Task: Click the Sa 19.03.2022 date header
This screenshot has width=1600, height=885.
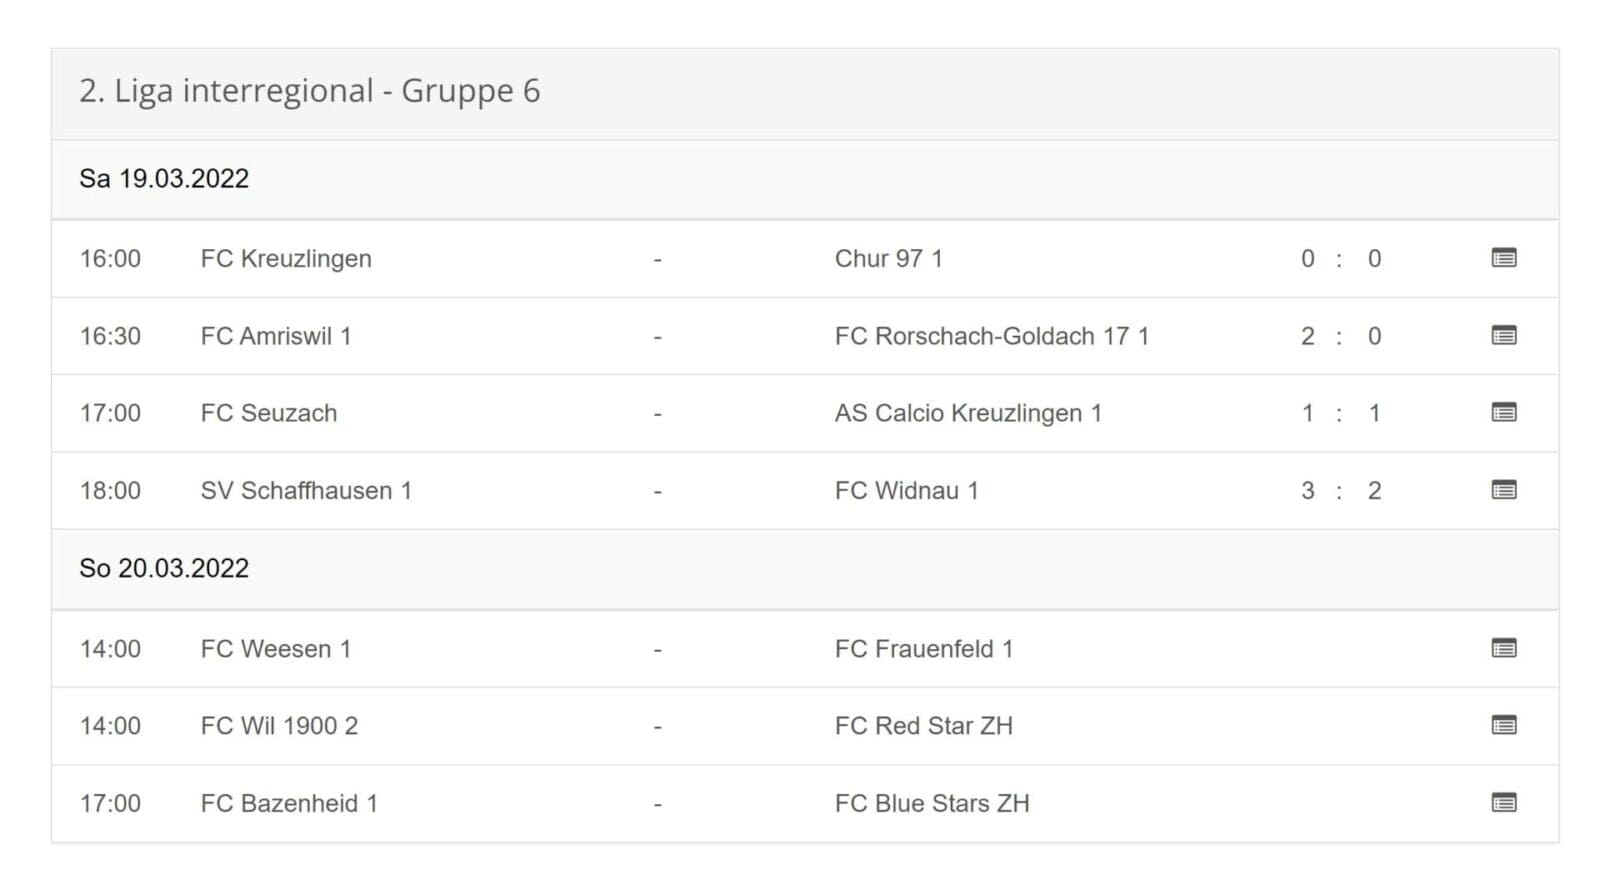Action: coord(164,179)
